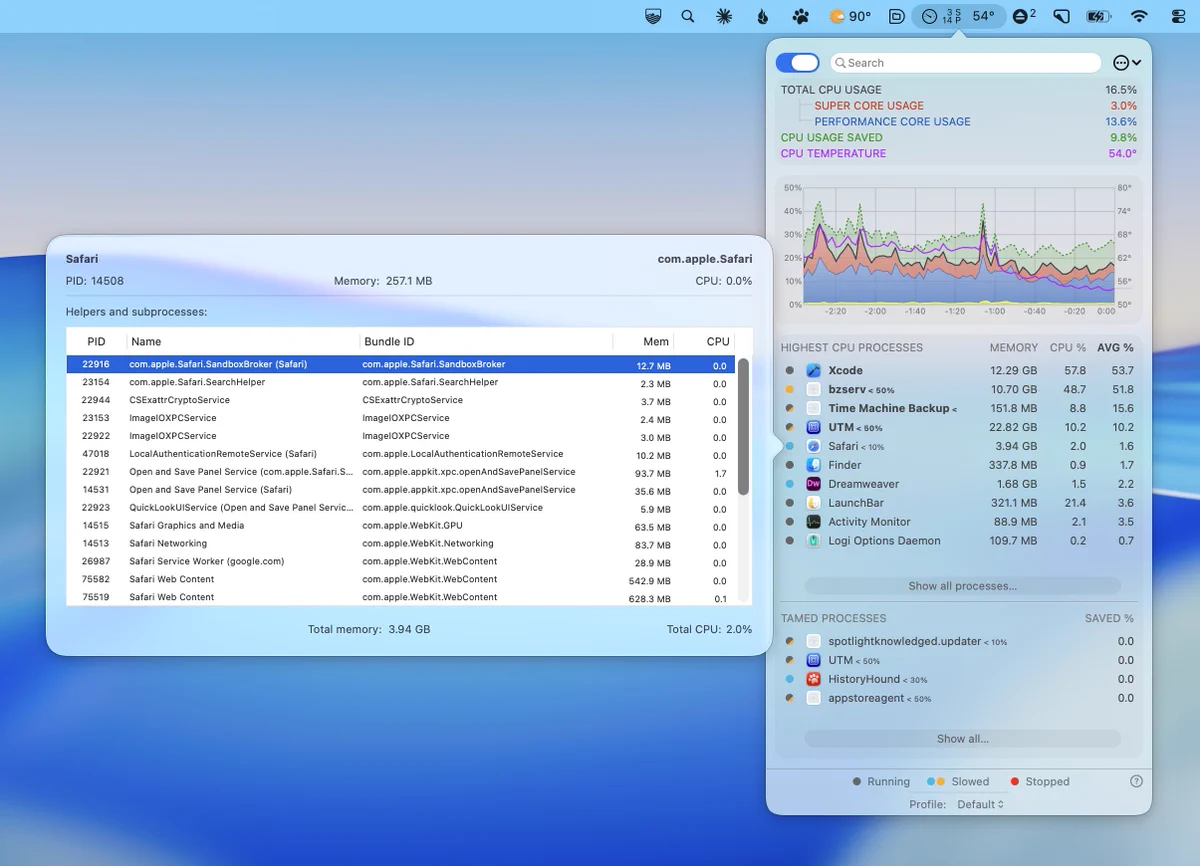Click inside the App Tamer search field
The image size is (1200, 866).
[x=966, y=63]
